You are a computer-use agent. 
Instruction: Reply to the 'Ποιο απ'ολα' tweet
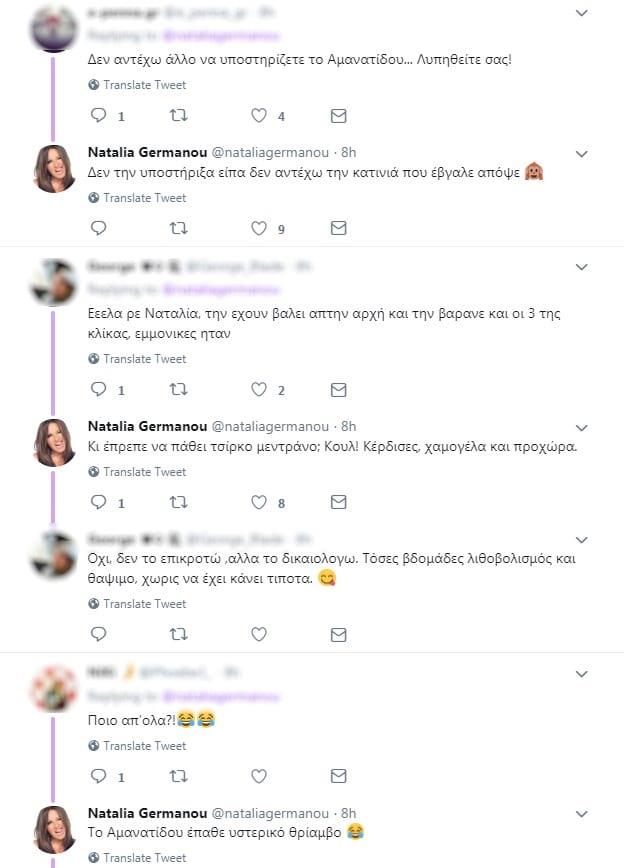(x=98, y=776)
